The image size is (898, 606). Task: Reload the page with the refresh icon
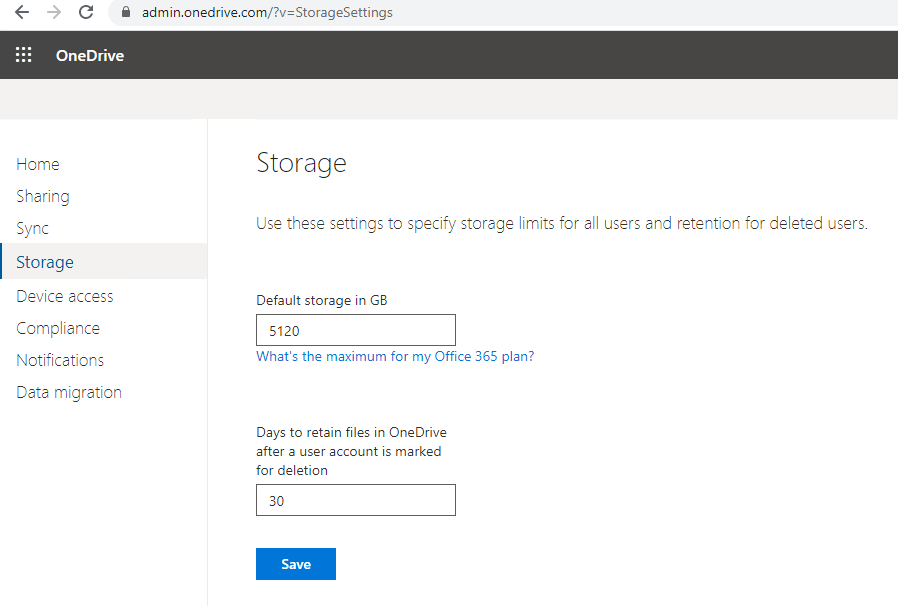86,12
